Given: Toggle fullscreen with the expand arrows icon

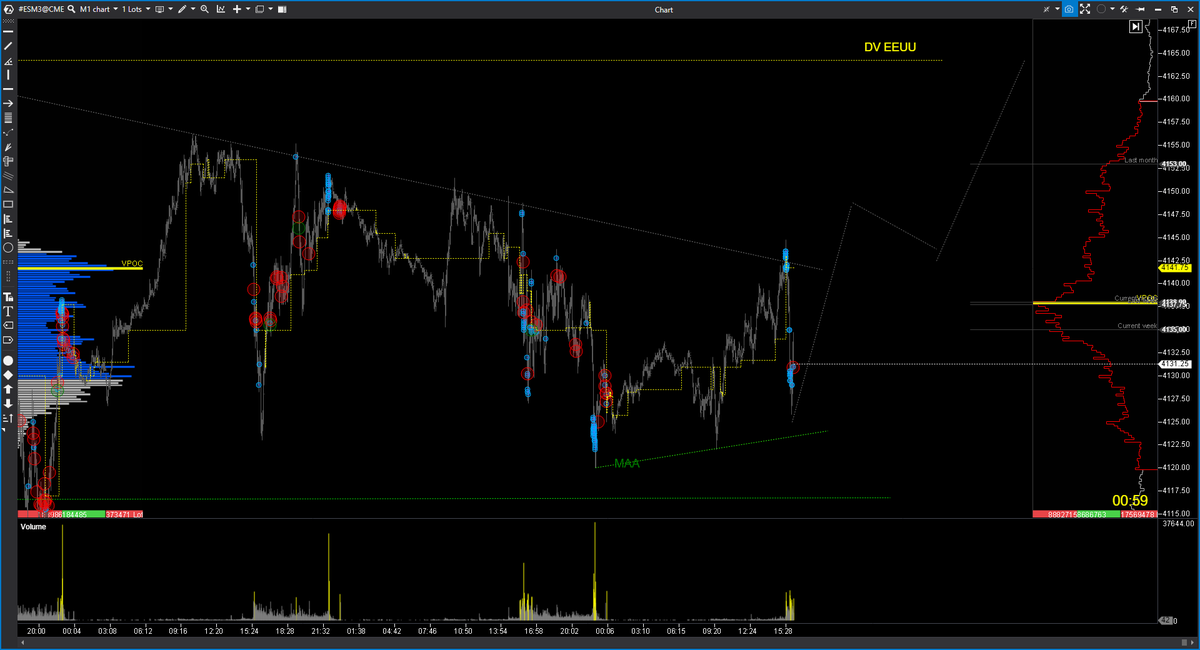Looking at the screenshot, I should click(x=1085, y=9).
